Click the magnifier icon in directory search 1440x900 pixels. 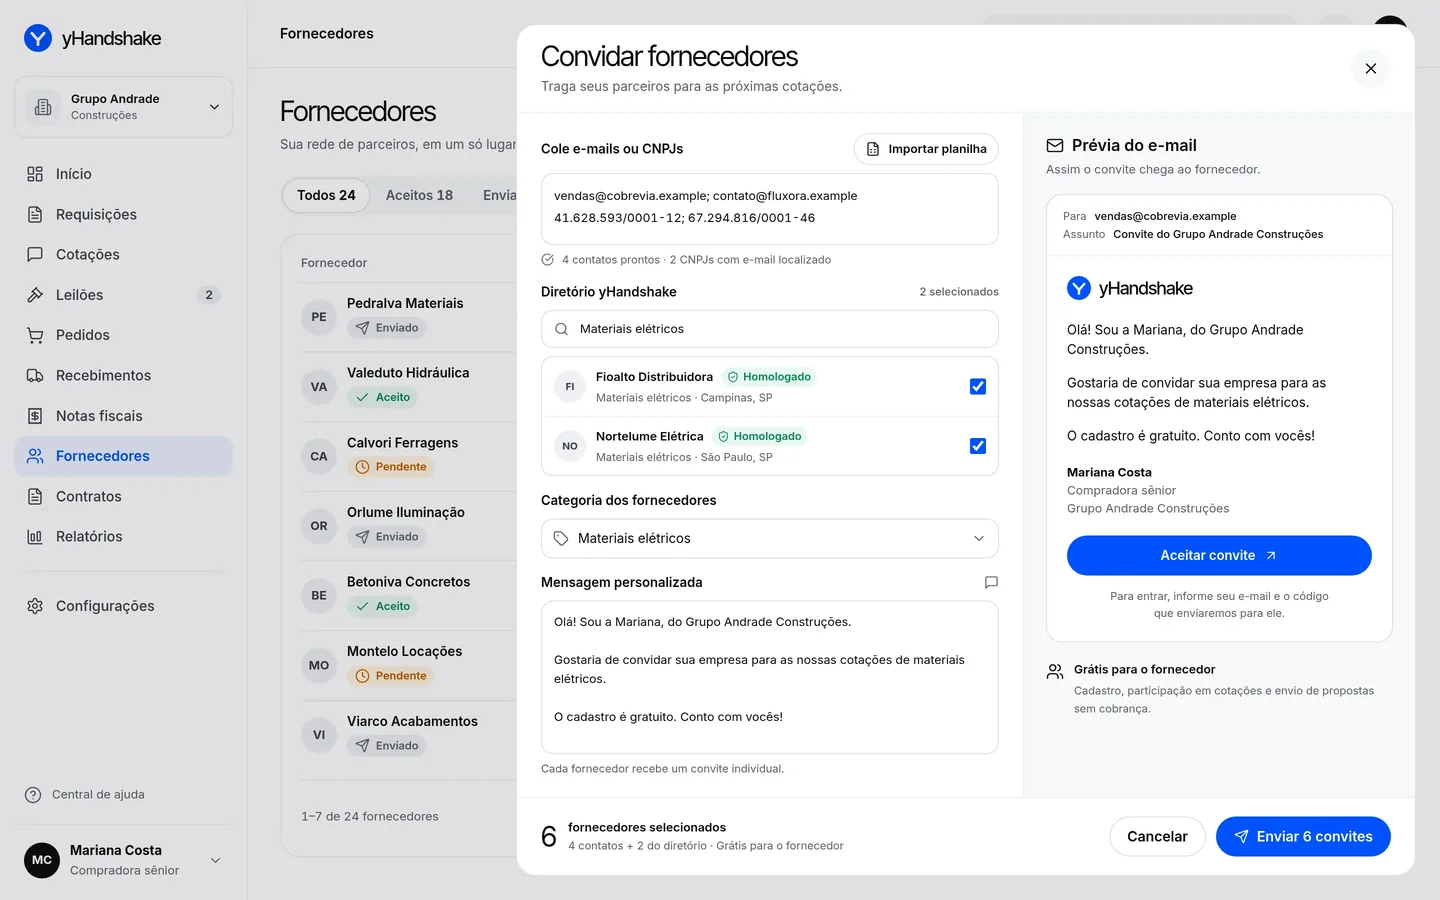562,329
